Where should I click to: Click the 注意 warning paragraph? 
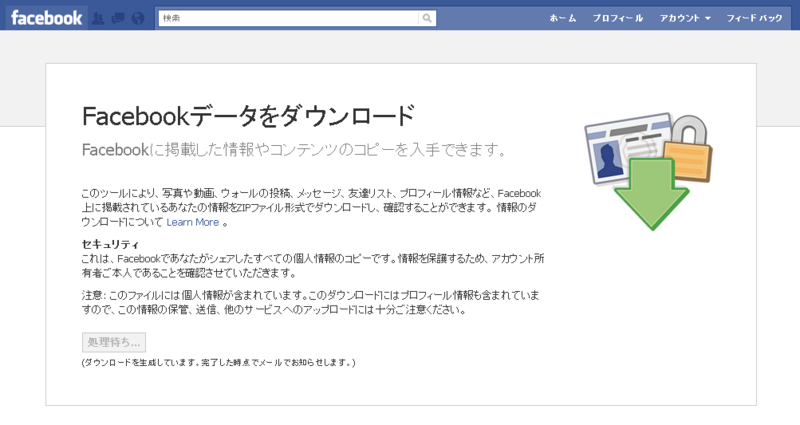point(310,303)
